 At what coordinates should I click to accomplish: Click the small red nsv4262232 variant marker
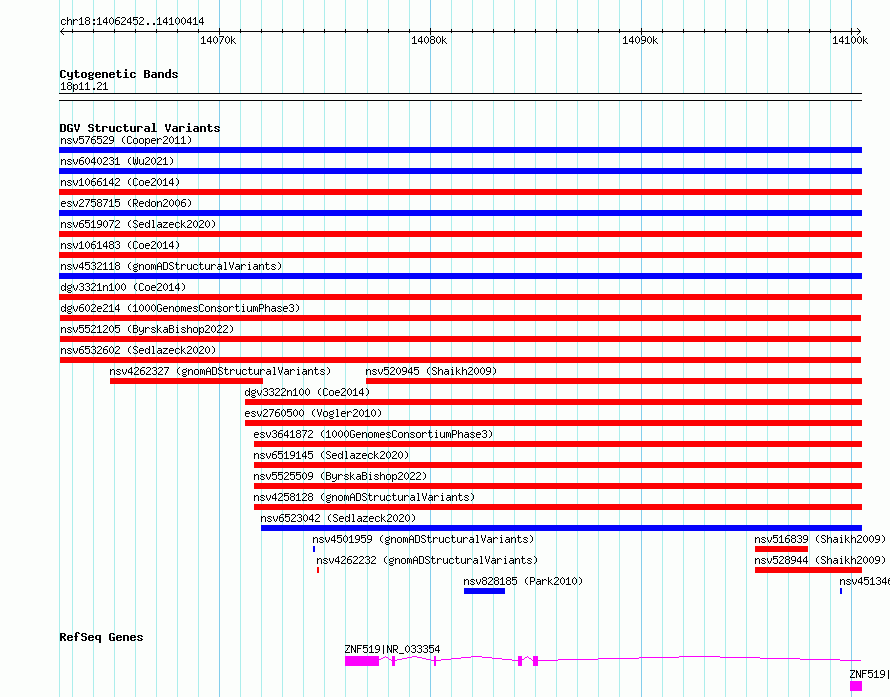point(318,570)
